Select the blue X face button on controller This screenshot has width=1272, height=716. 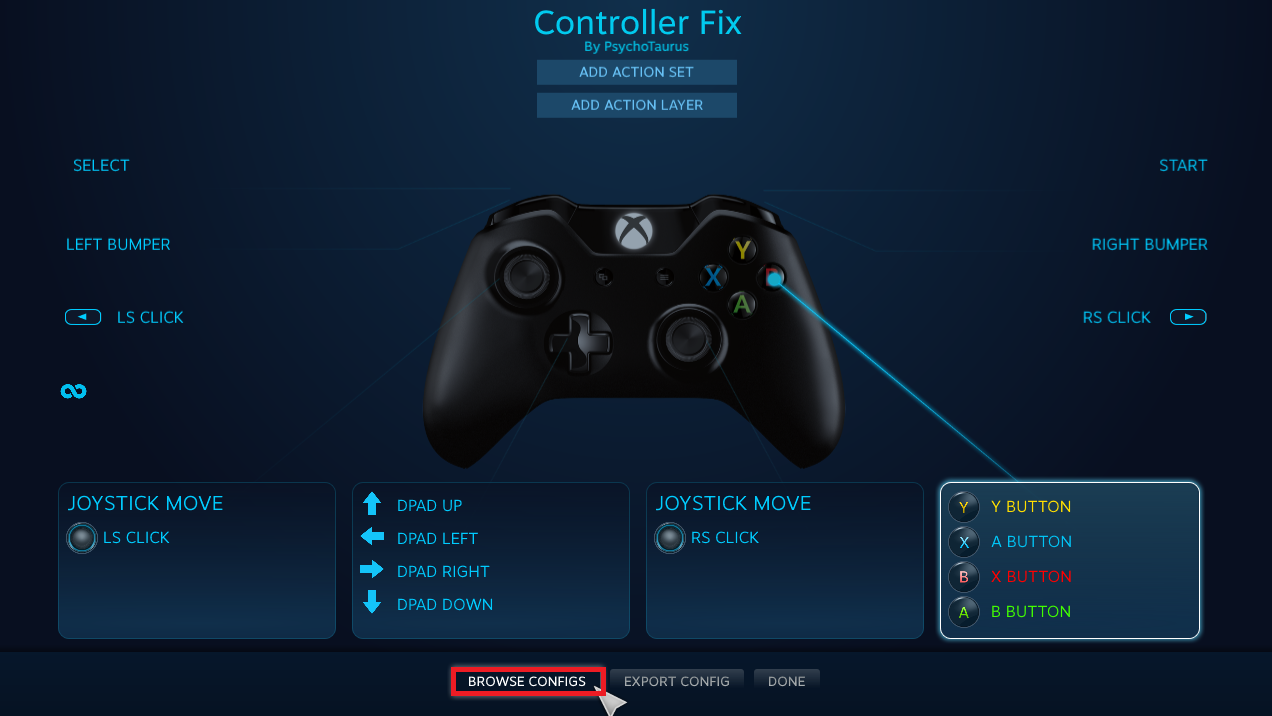pyautogui.click(x=713, y=277)
